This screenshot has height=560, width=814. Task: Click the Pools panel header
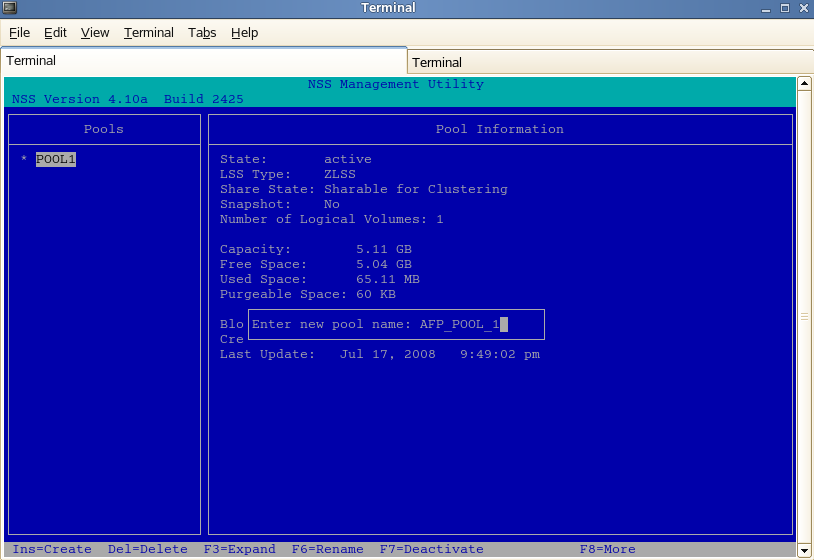(104, 129)
